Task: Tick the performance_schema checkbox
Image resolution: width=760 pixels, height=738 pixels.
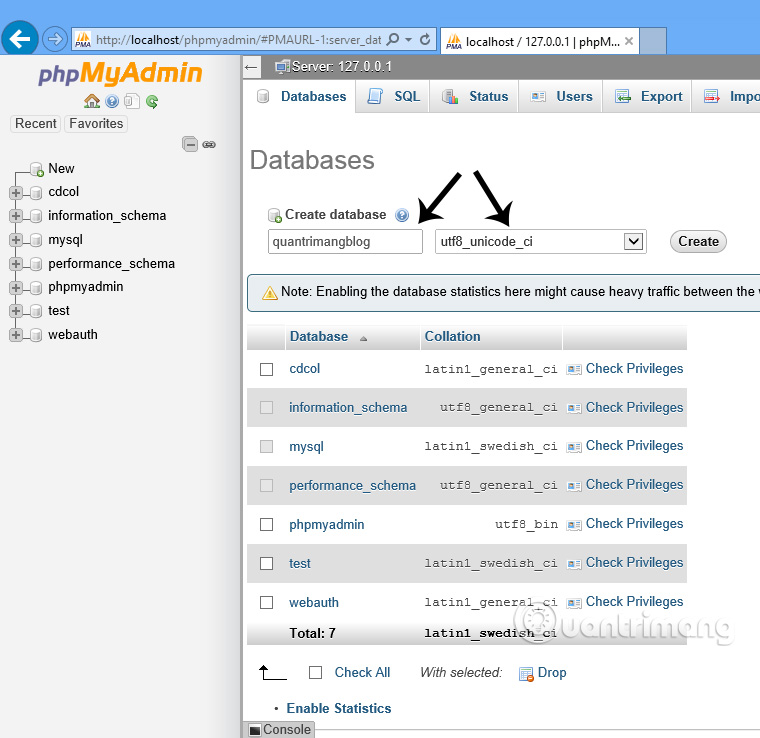Action: pyautogui.click(x=266, y=485)
